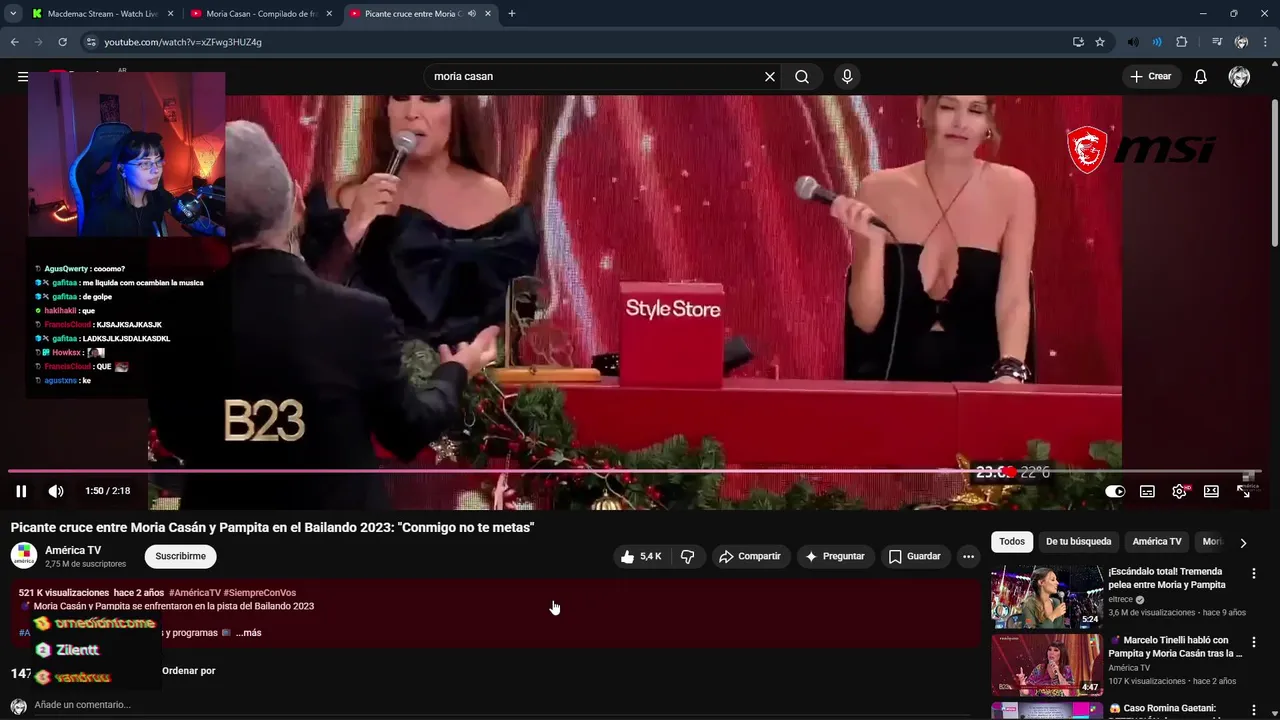
Task: Open menu for '¡Escándalo total!' video
Action: [x=1253, y=574]
